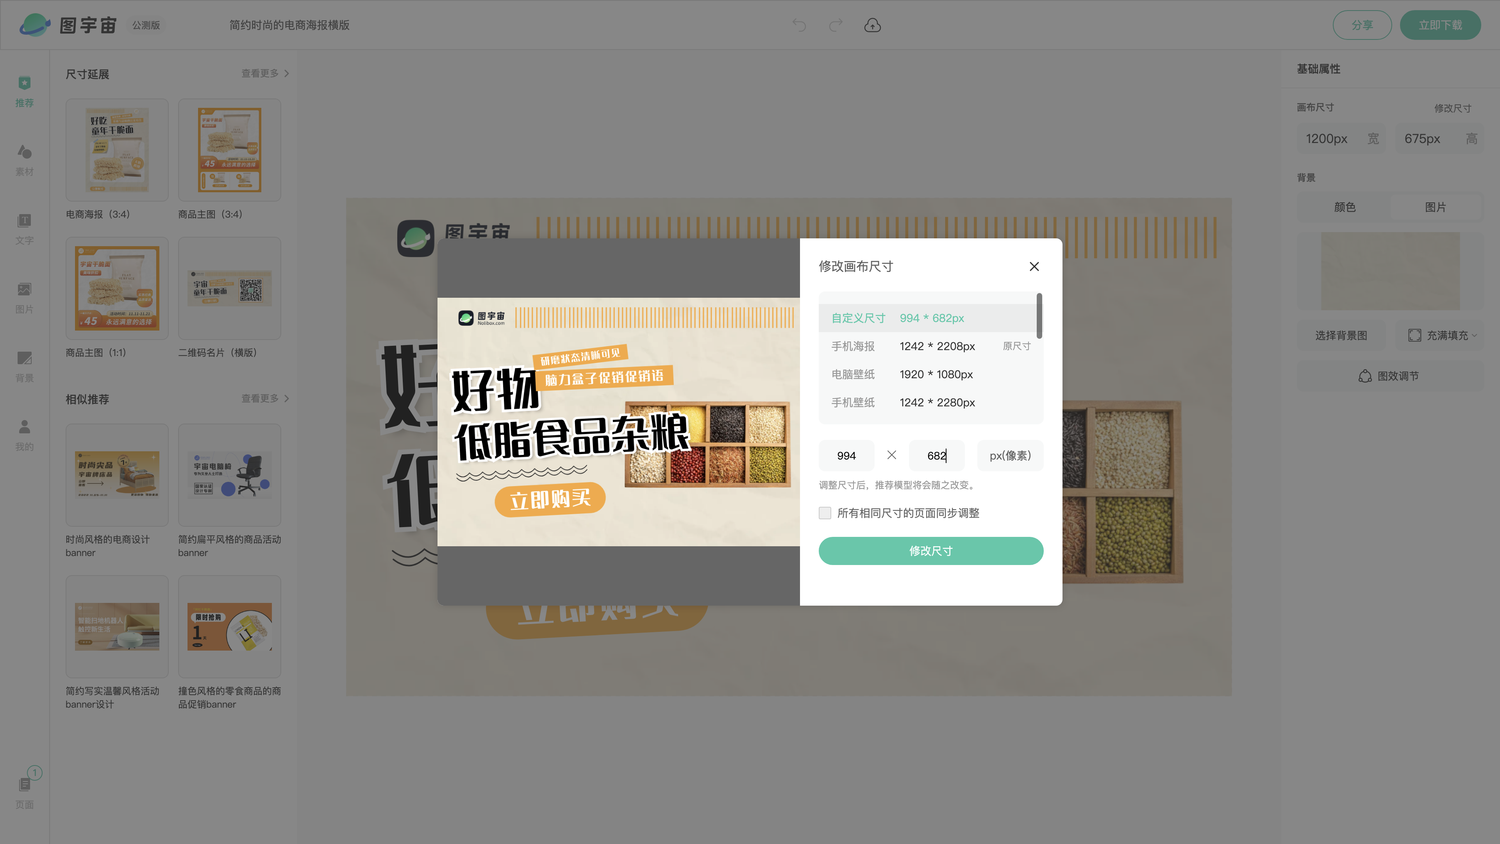Click the redo arrow icon
The height and width of the screenshot is (844, 1500).
pyautogui.click(x=835, y=25)
